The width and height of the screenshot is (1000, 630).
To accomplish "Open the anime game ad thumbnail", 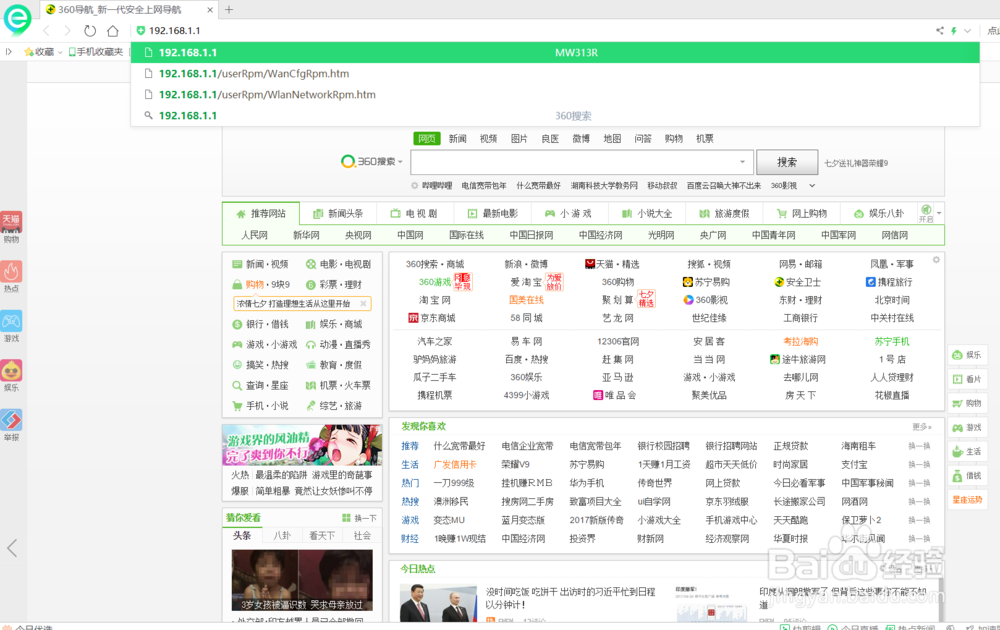I will (302, 445).
